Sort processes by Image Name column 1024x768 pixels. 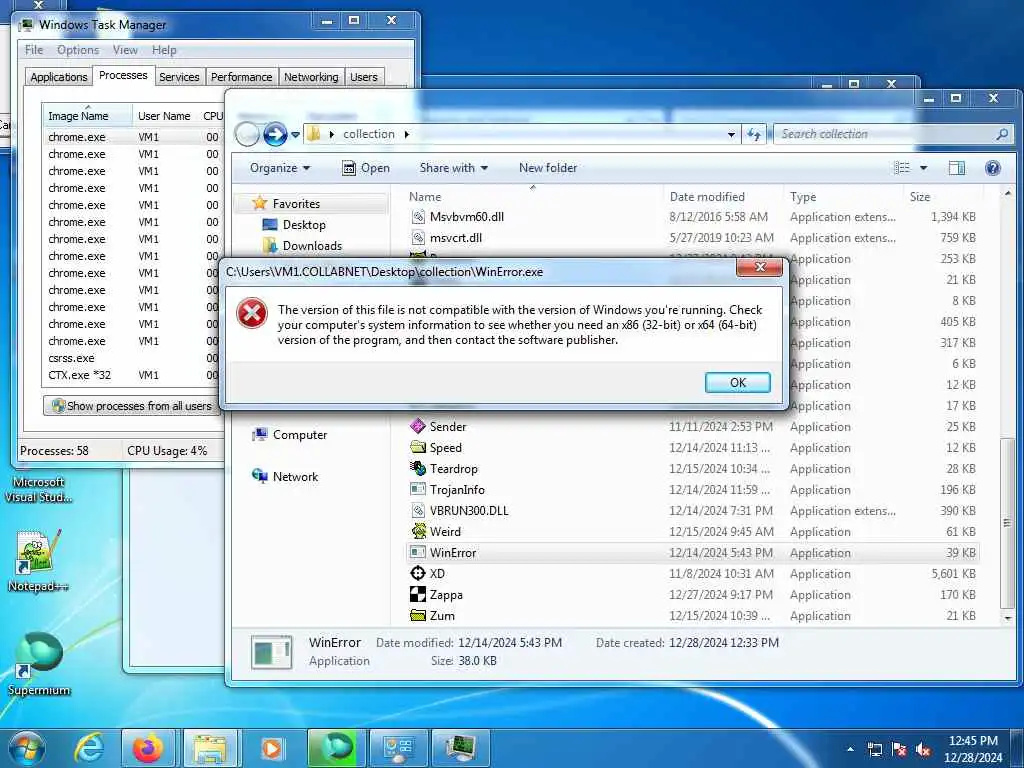point(87,116)
